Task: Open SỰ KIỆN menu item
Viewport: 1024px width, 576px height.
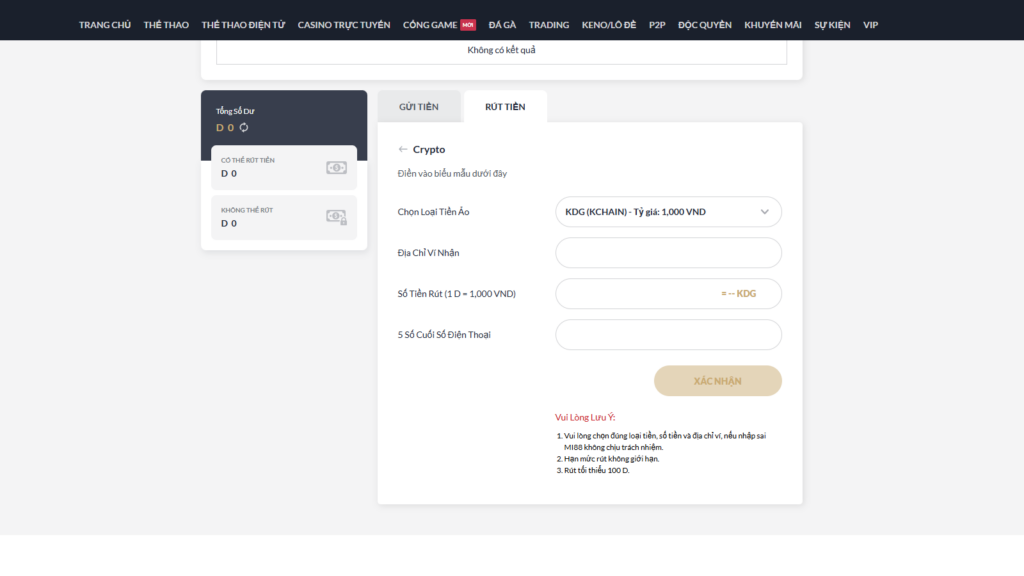Action: pos(832,25)
